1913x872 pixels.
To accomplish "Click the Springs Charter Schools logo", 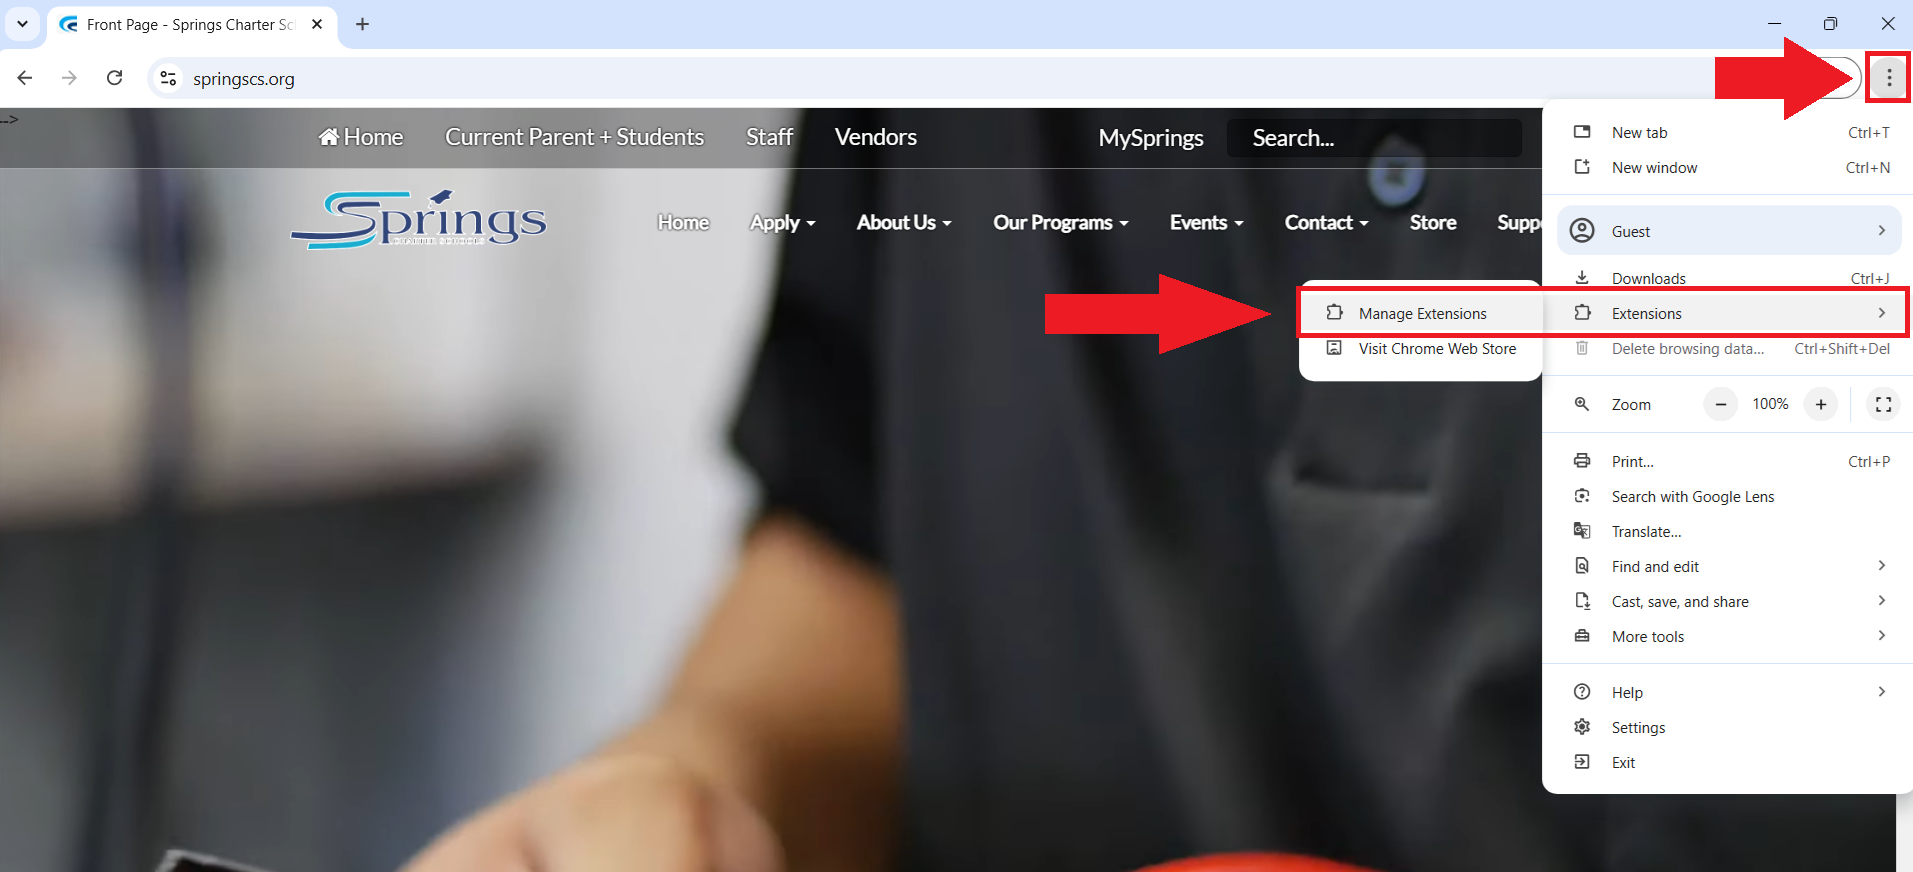I will tap(419, 220).
